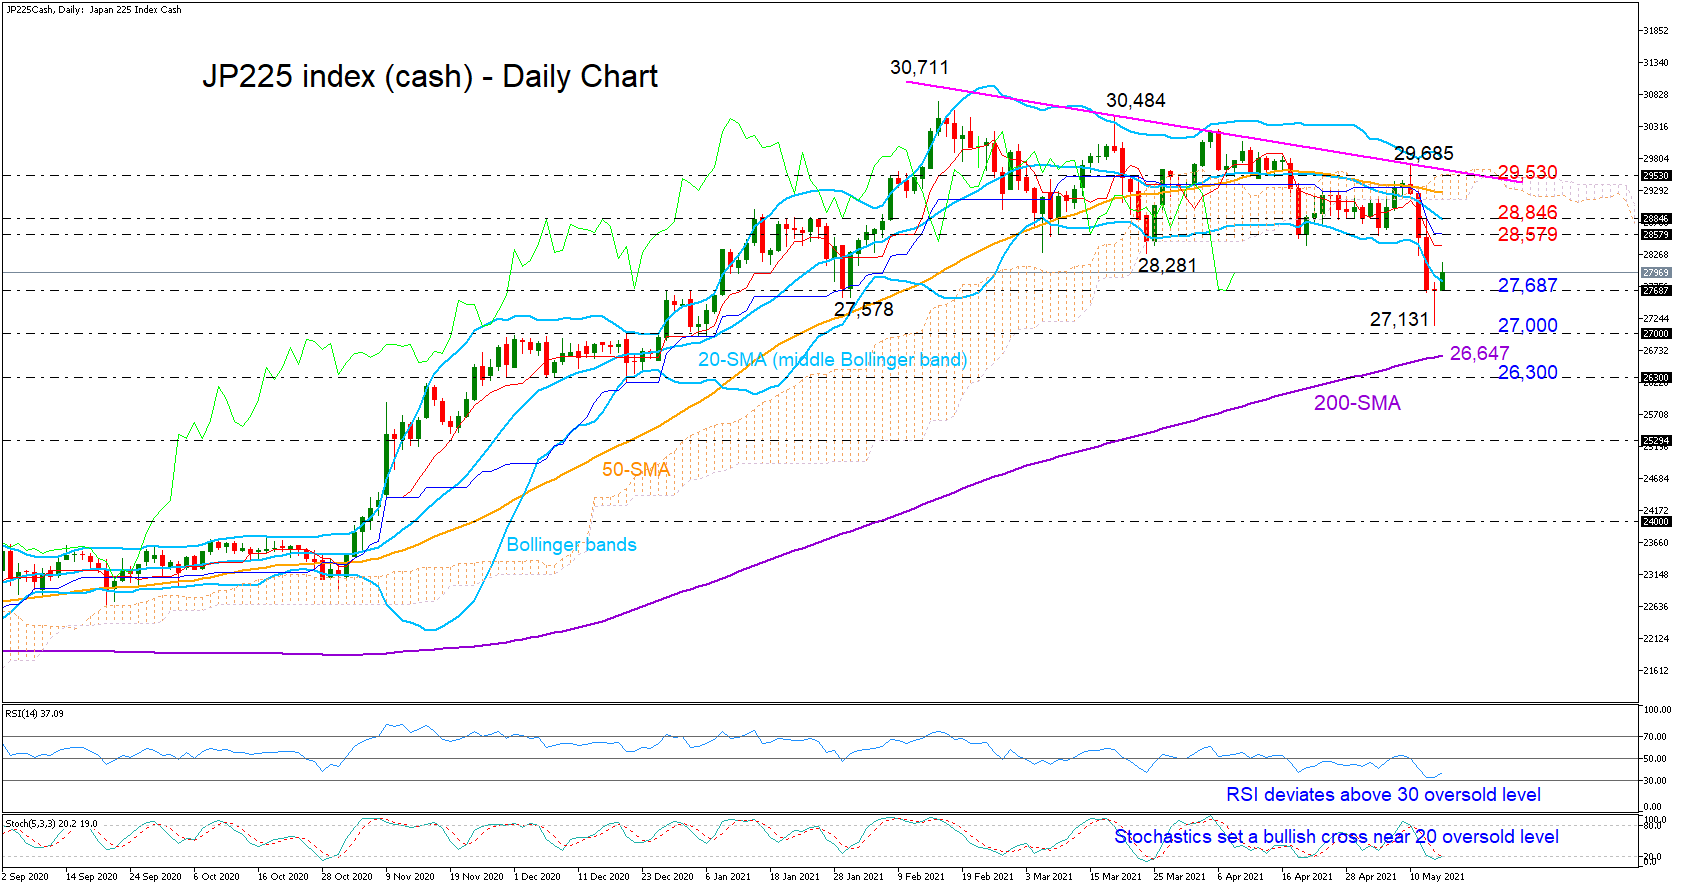Select the 29,685 price annotation
The width and height of the screenshot is (1686, 888).
pyautogui.click(x=1424, y=154)
